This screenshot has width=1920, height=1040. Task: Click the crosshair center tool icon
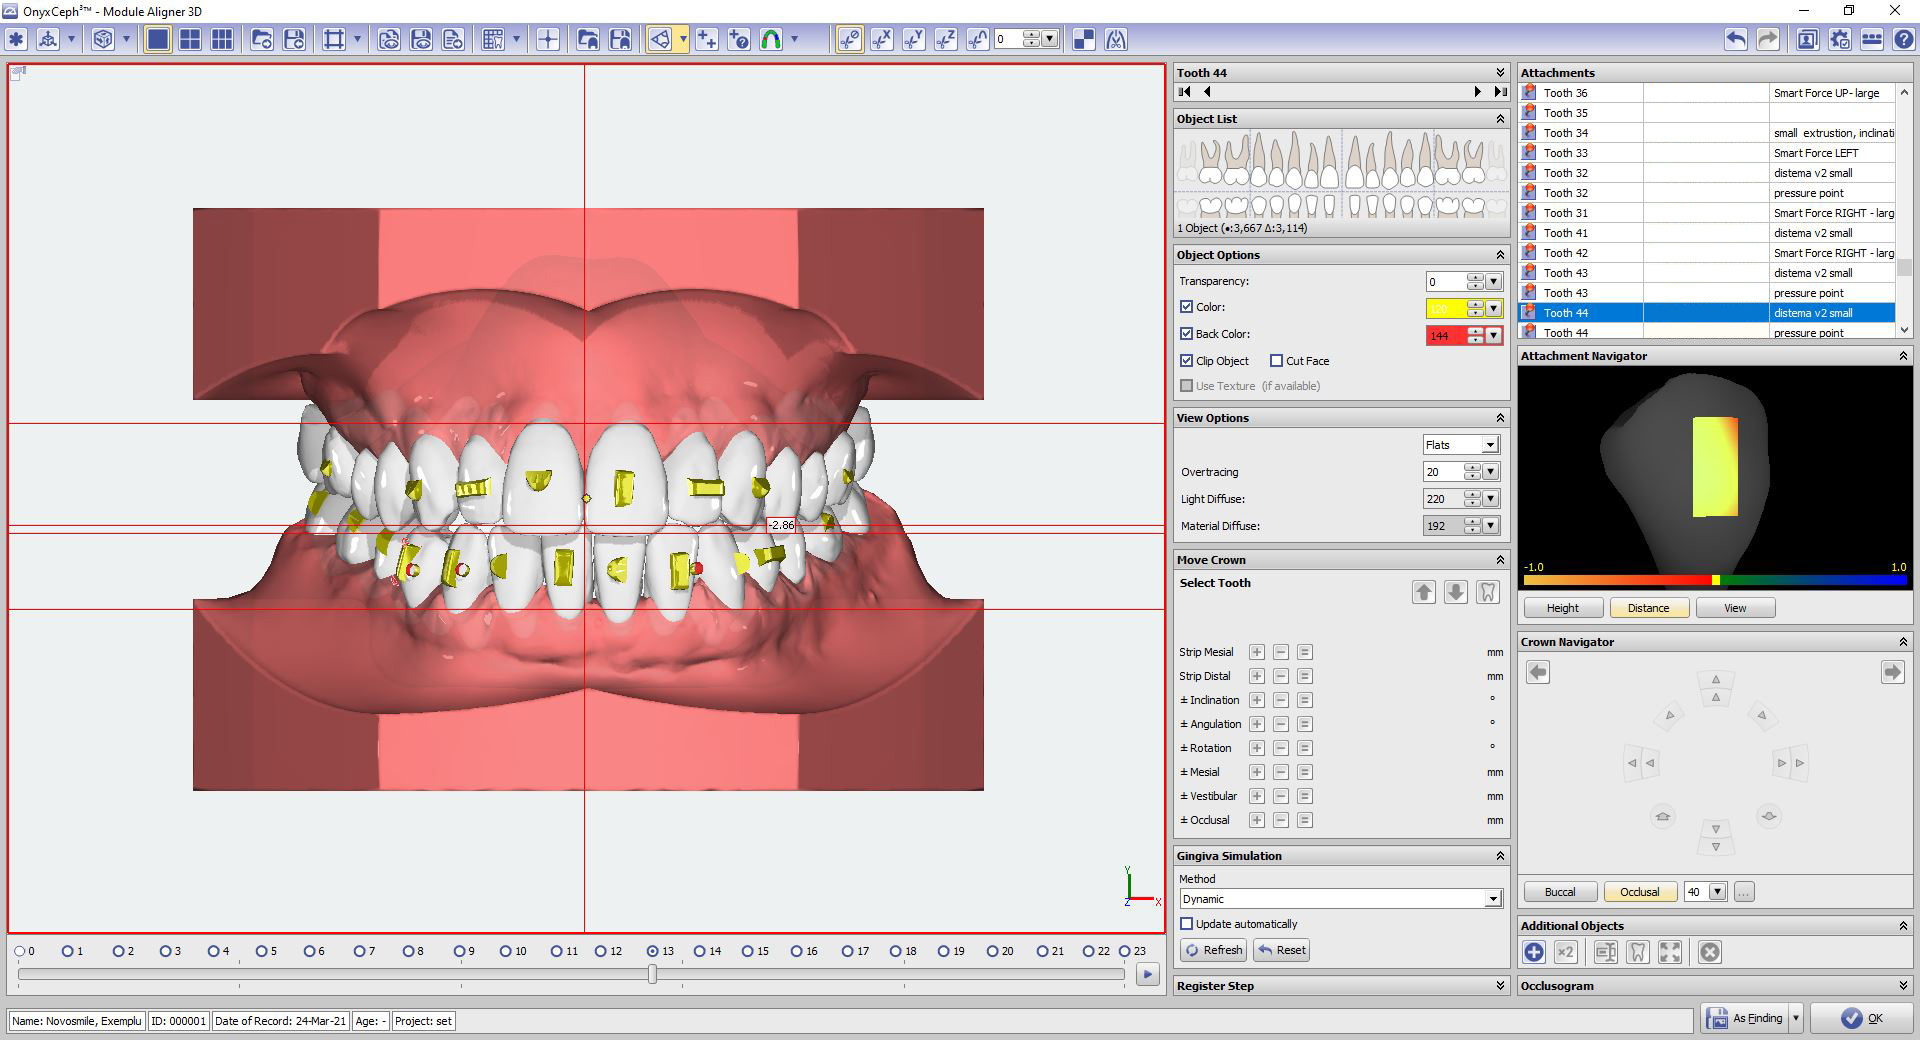pyautogui.click(x=548, y=39)
